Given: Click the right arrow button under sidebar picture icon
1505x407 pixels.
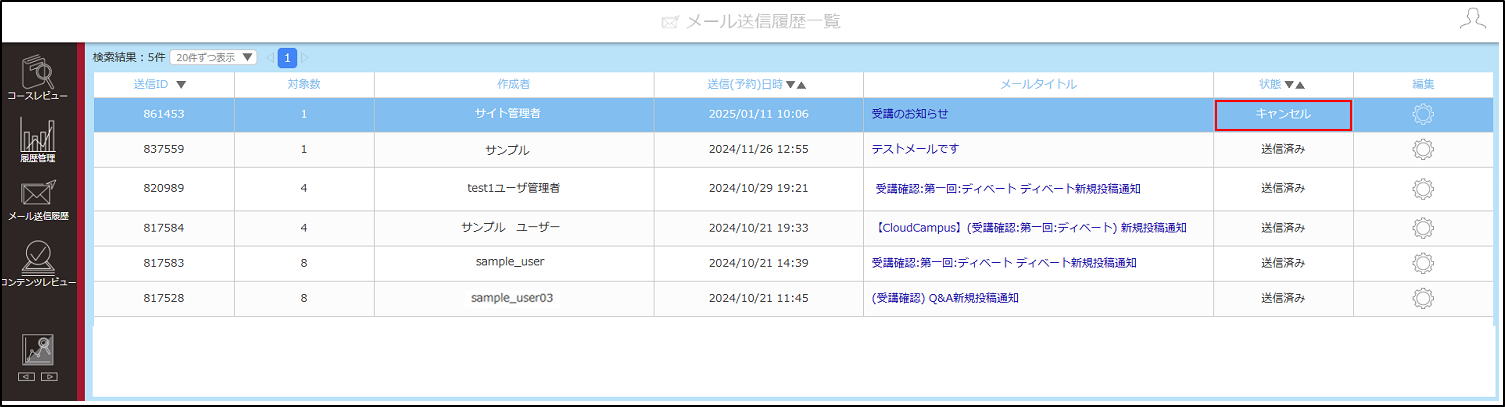Looking at the screenshot, I should pos(49,377).
